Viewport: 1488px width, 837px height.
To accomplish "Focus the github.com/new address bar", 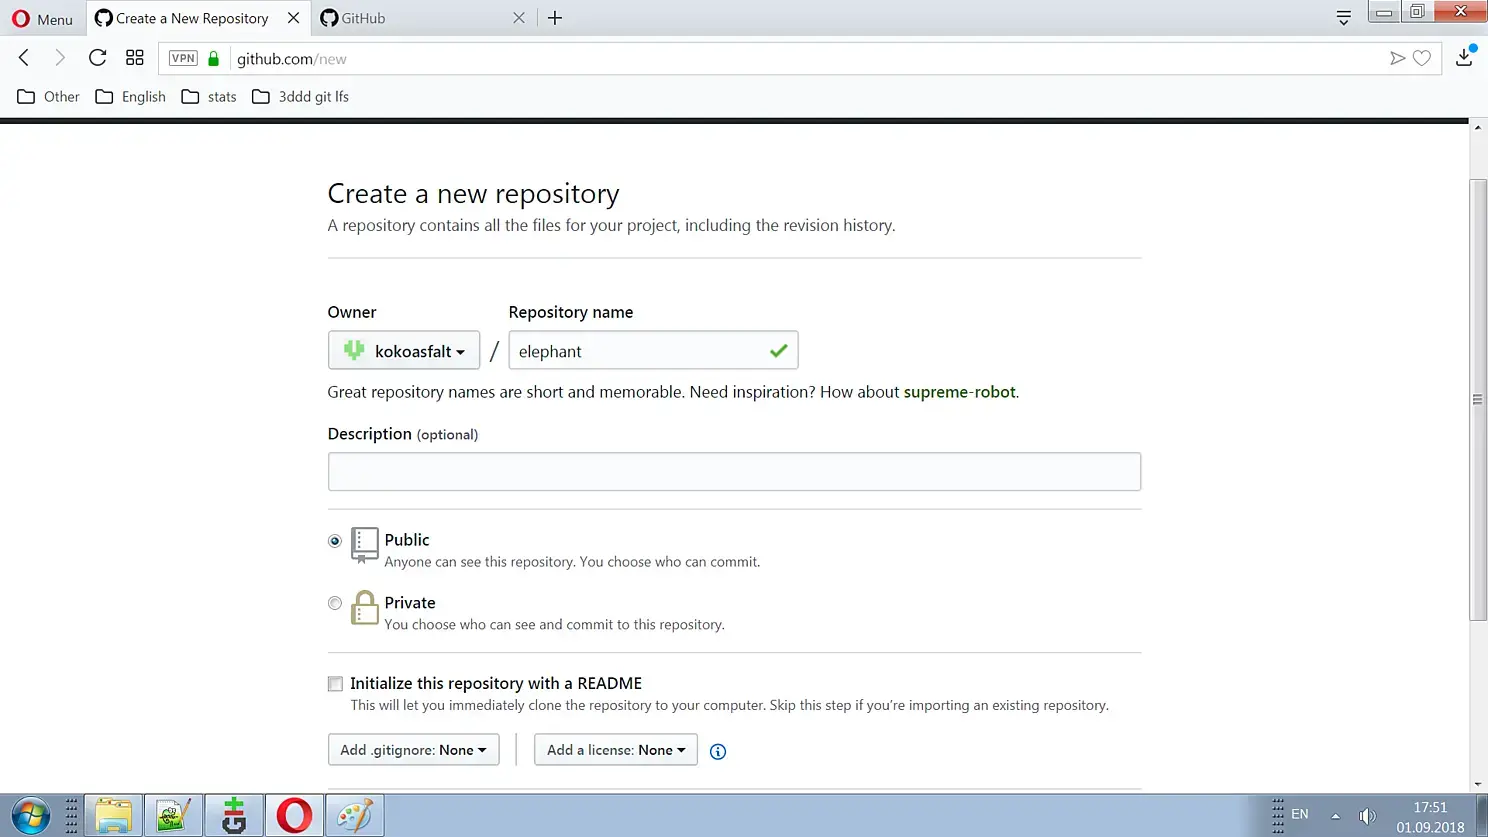I will tap(800, 59).
